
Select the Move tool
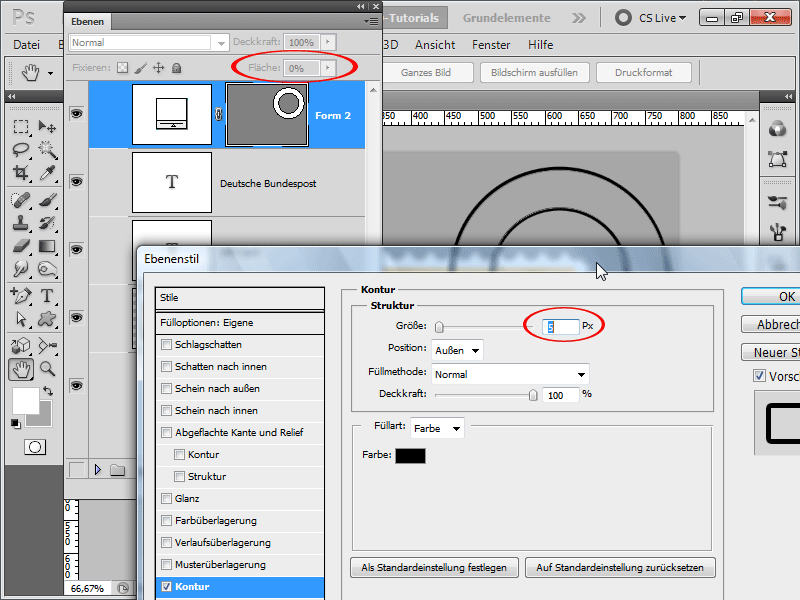(47, 126)
